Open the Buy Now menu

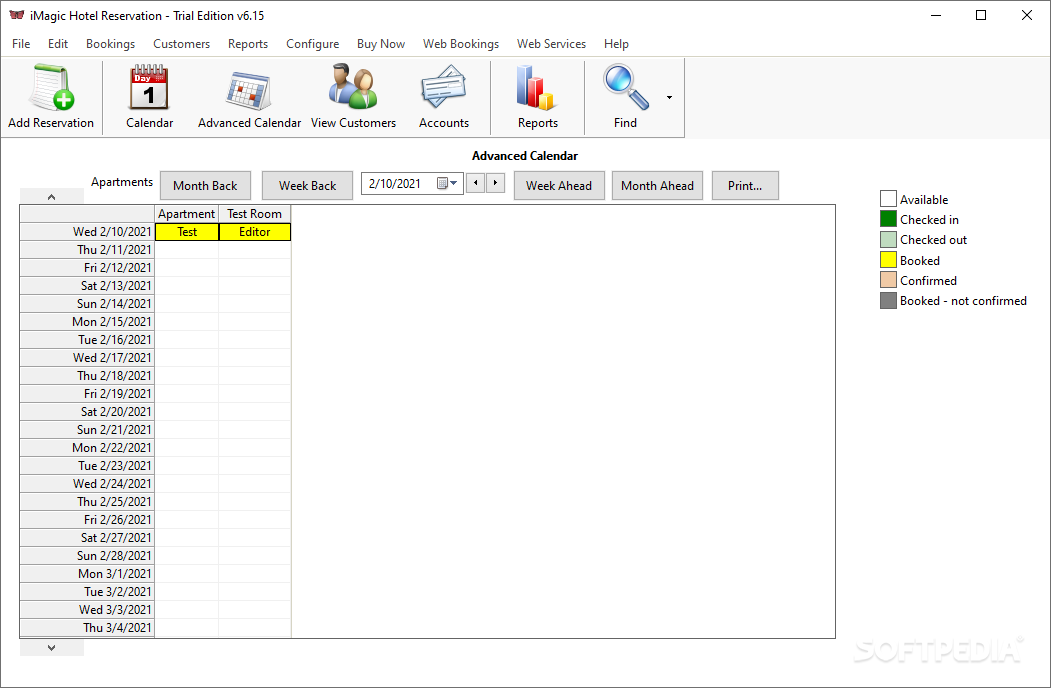(x=381, y=44)
